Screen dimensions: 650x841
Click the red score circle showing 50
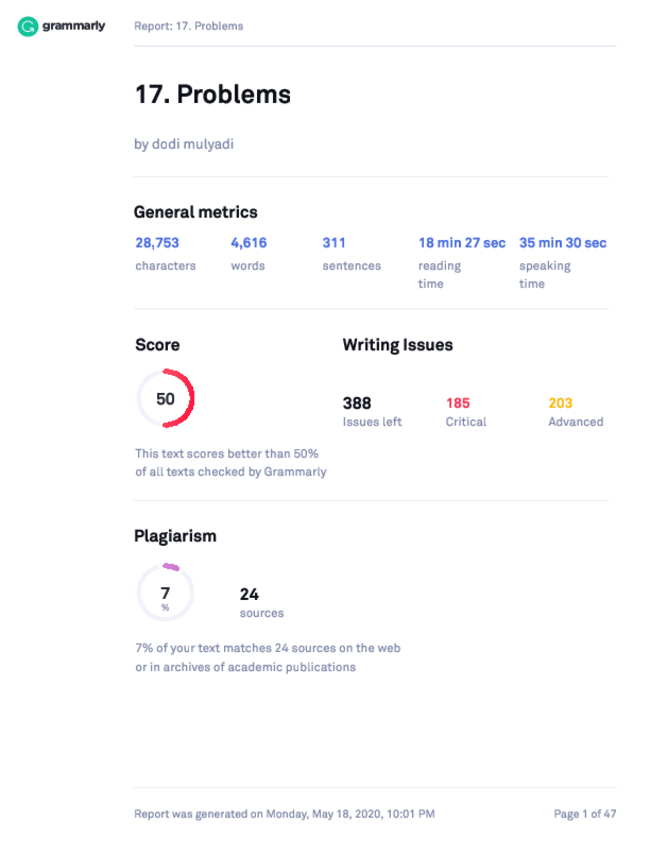[165, 398]
